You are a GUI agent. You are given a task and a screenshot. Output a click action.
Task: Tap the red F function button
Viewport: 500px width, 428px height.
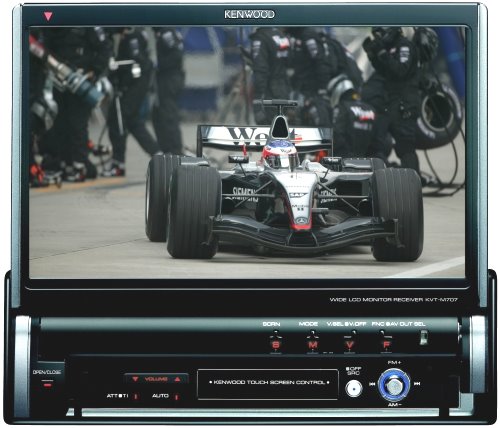386,345
